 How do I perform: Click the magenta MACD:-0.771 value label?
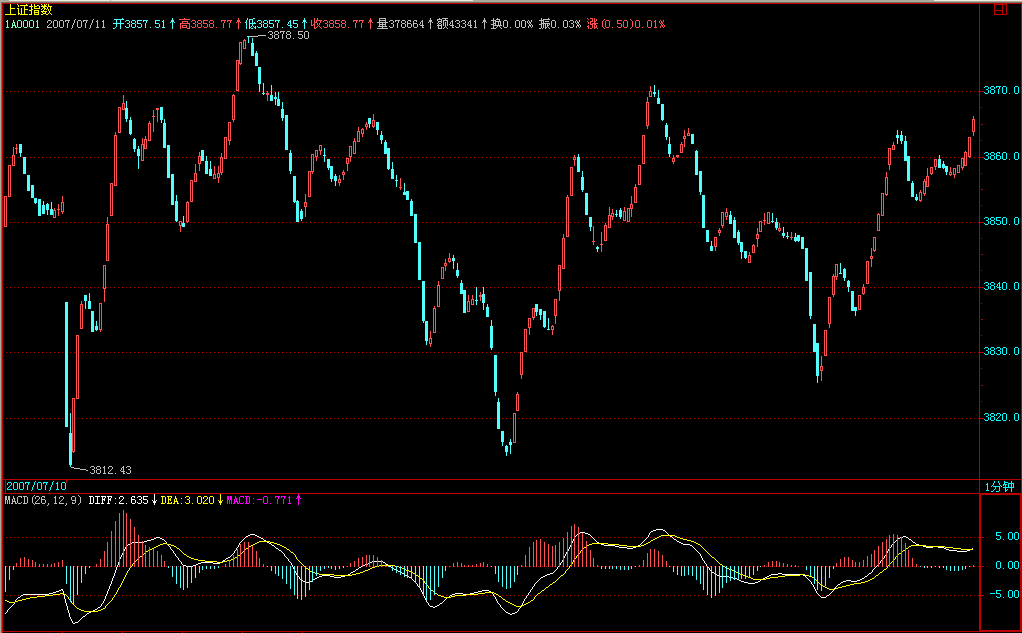(x=258, y=499)
